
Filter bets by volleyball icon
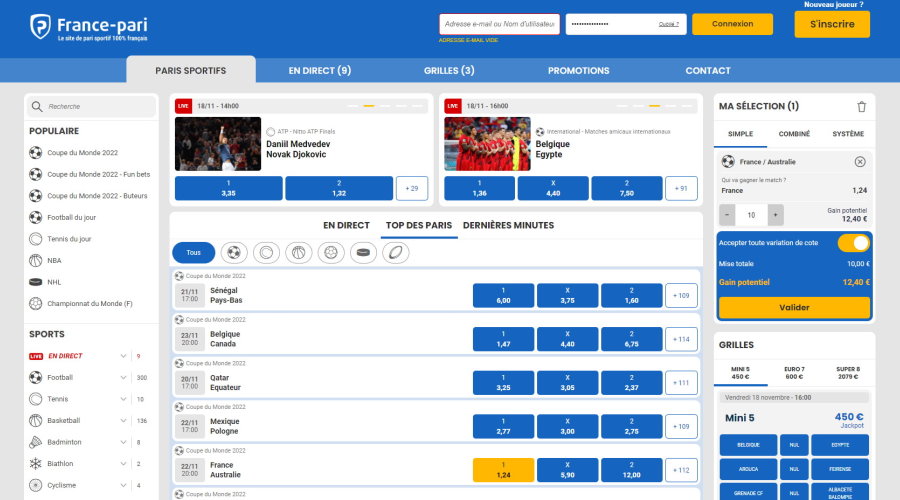coord(331,253)
